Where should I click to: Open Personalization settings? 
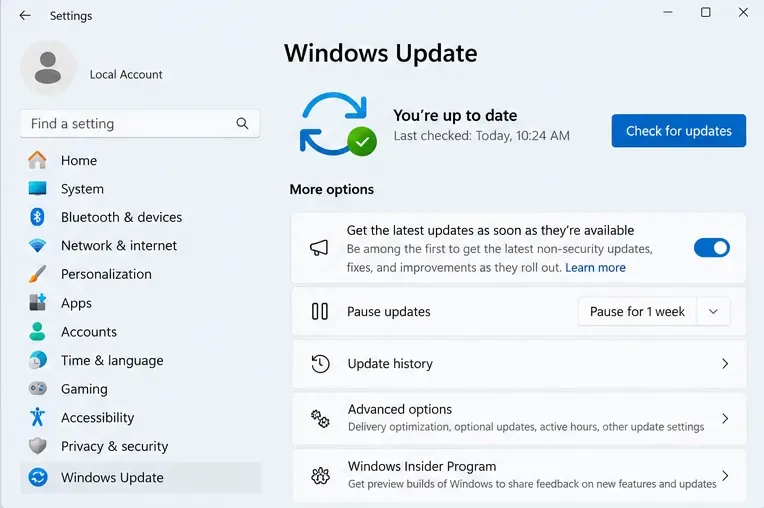106,274
